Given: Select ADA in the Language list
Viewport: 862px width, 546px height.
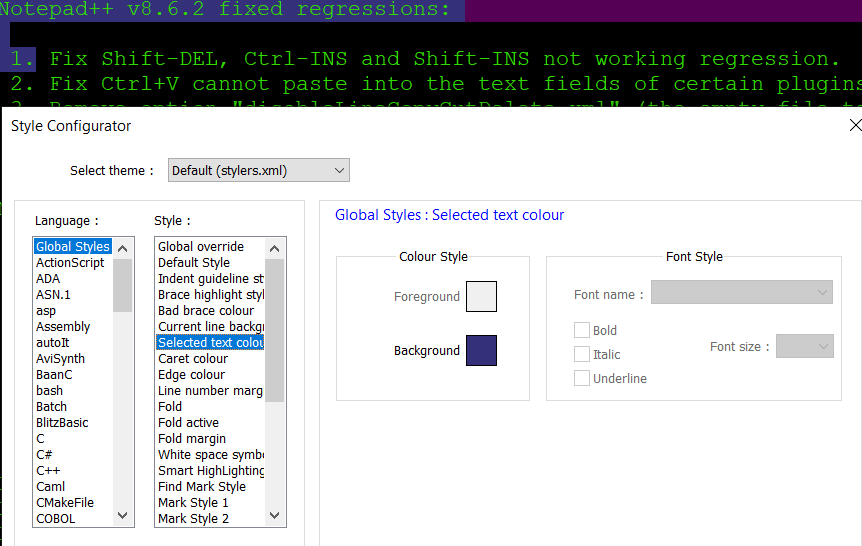Looking at the screenshot, I should point(48,278).
